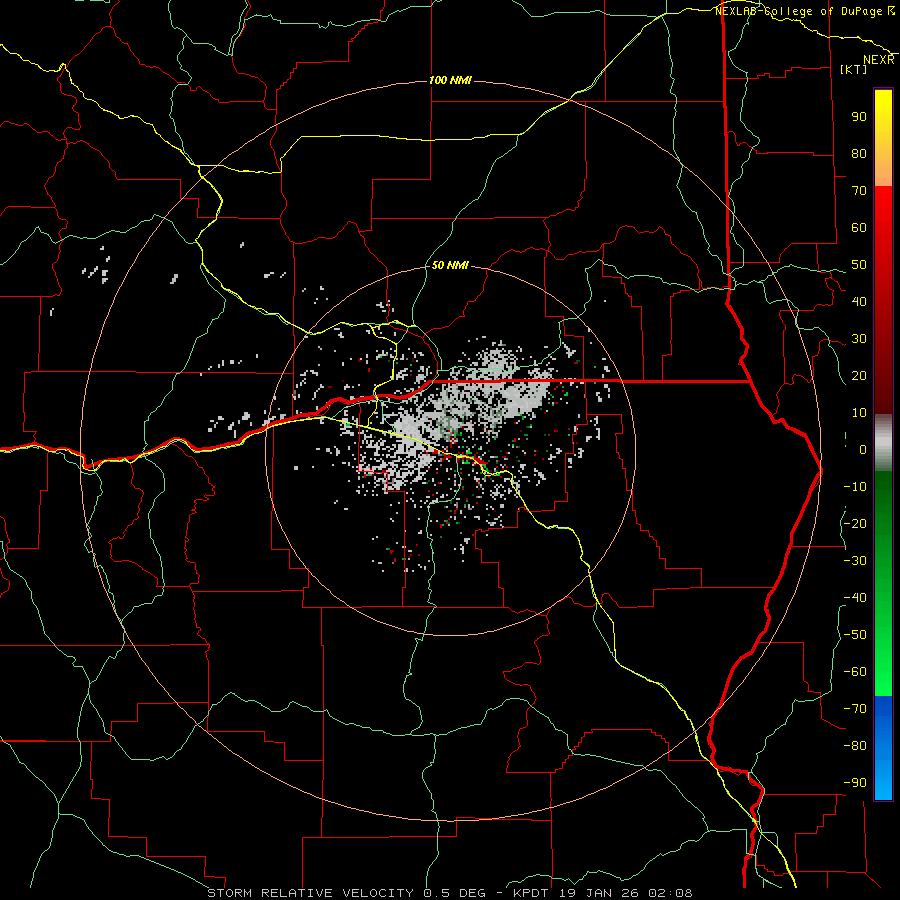Click the gray zero-velocity segment of color bar
This screenshot has height=900, width=900.
(883, 443)
